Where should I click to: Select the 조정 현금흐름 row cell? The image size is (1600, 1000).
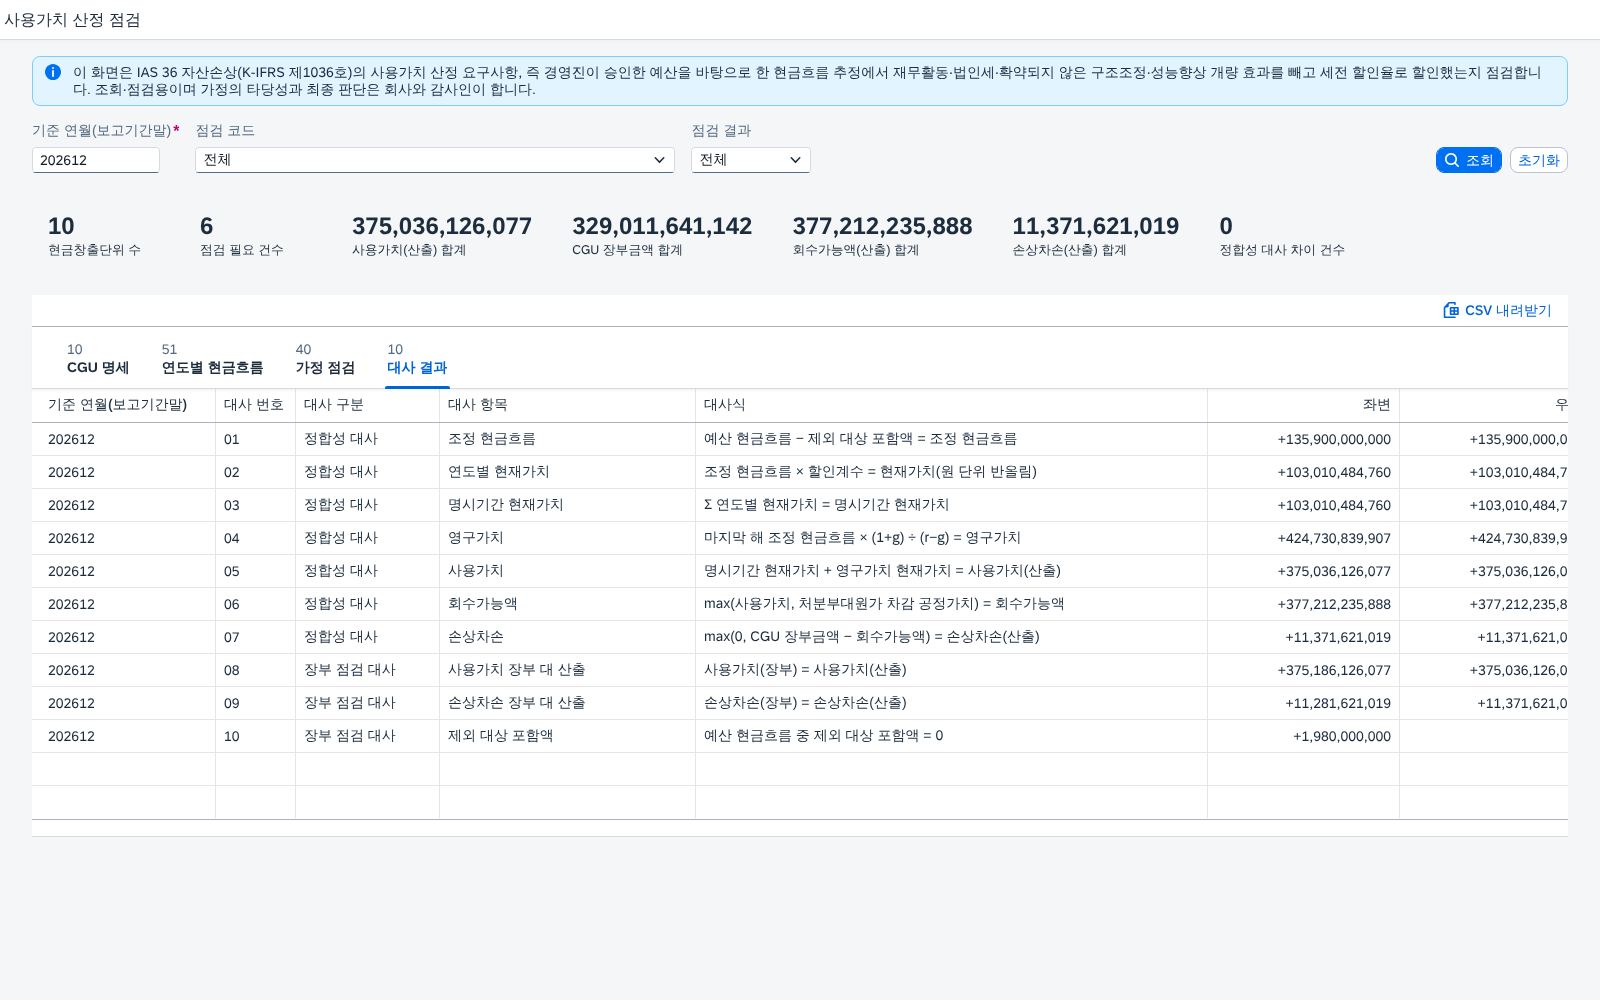click(567, 439)
